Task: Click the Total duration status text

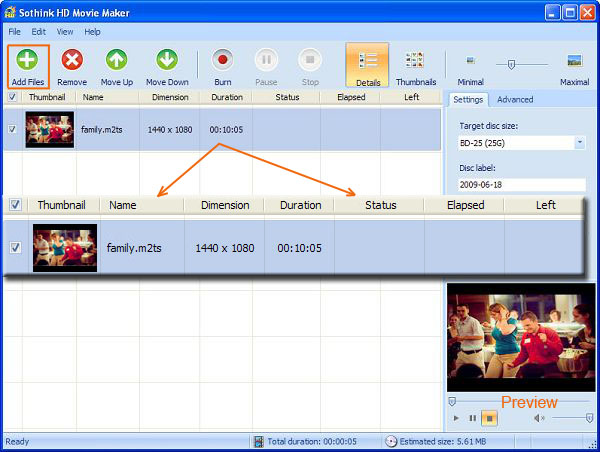Action: [x=312, y=442]
